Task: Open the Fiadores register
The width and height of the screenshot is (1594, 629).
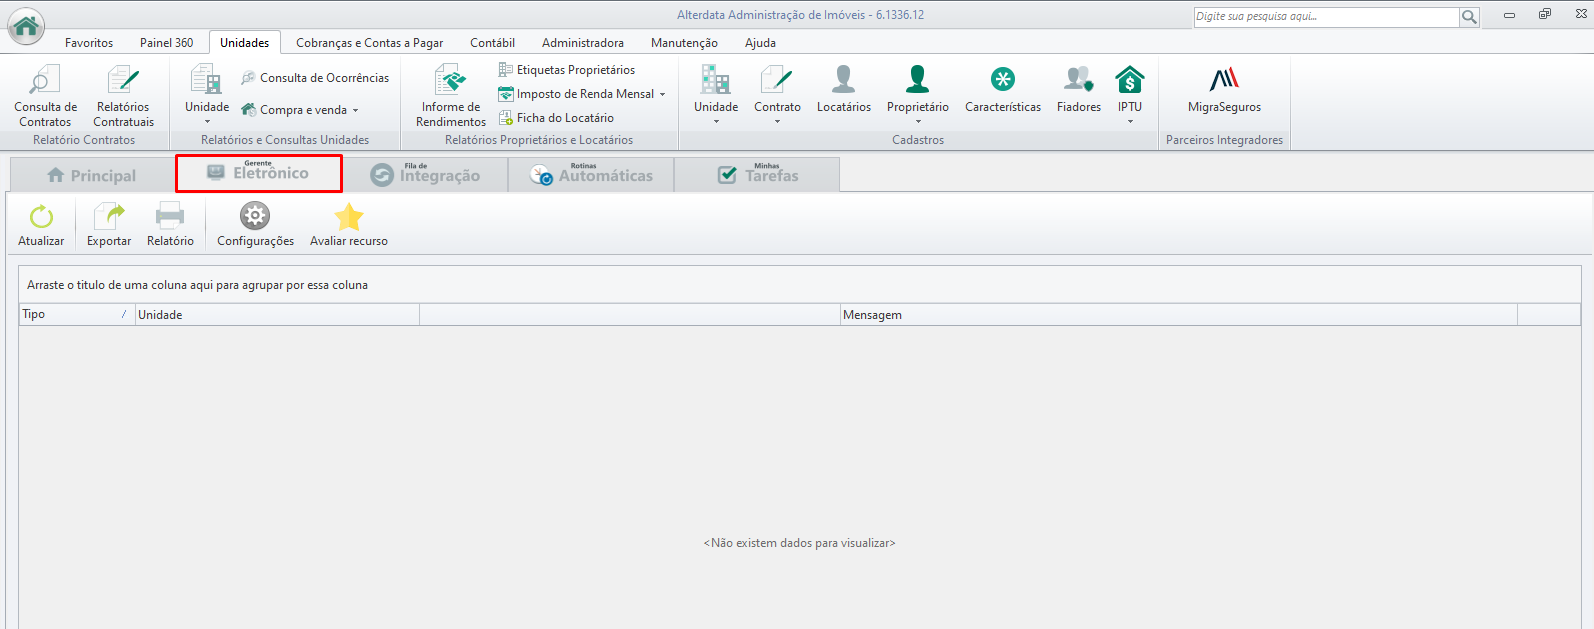Action: click(1078, 90)
